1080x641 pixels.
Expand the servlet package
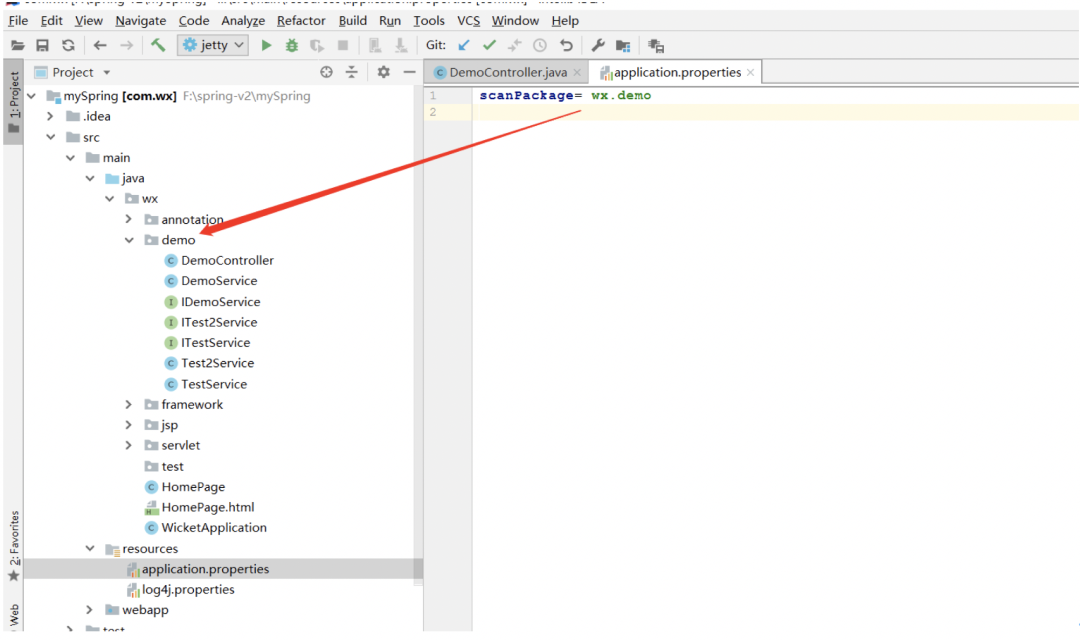tap(129, 445)
